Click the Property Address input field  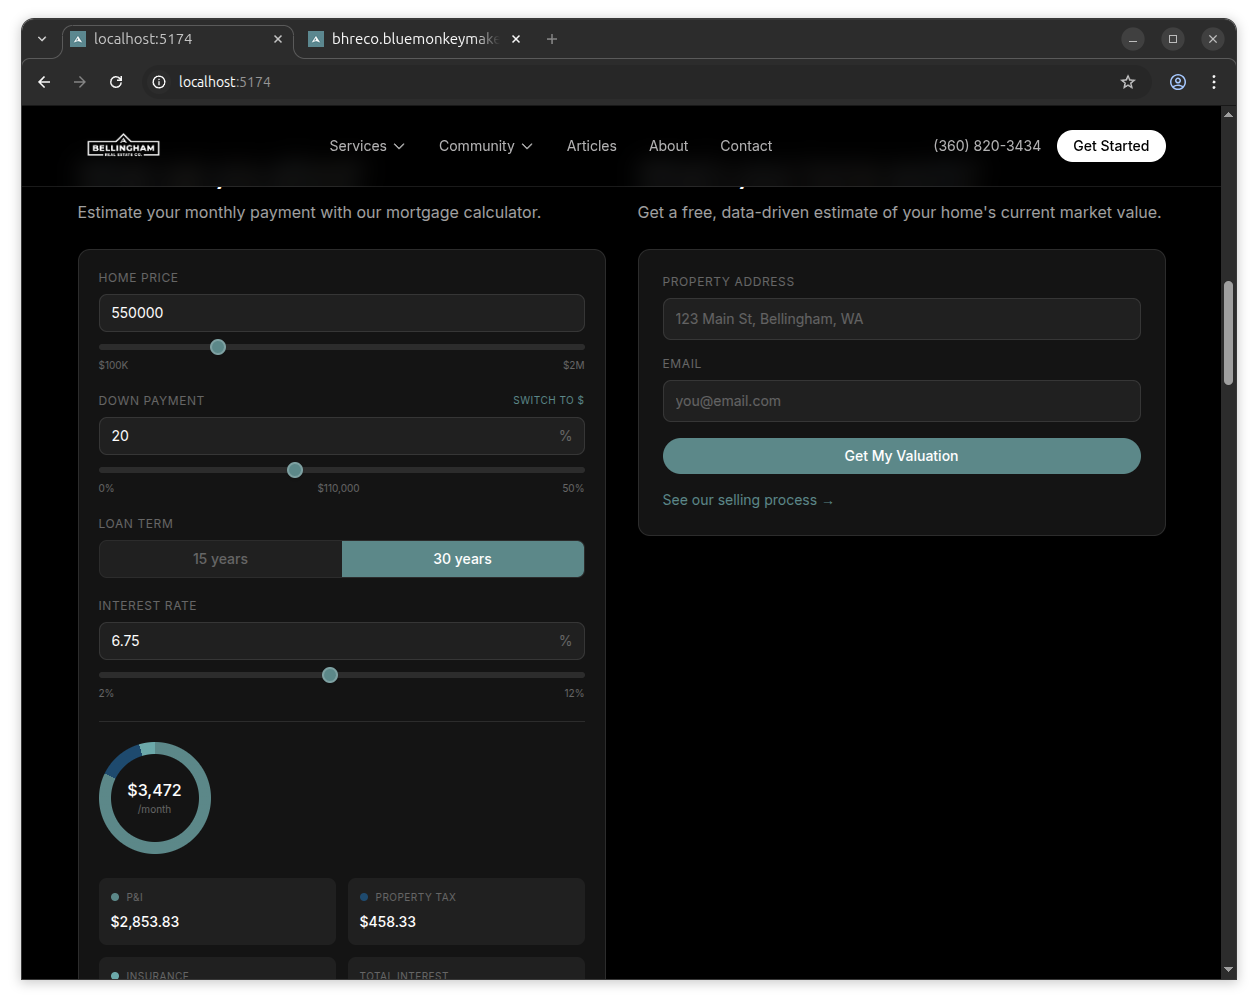coord(901,319)
